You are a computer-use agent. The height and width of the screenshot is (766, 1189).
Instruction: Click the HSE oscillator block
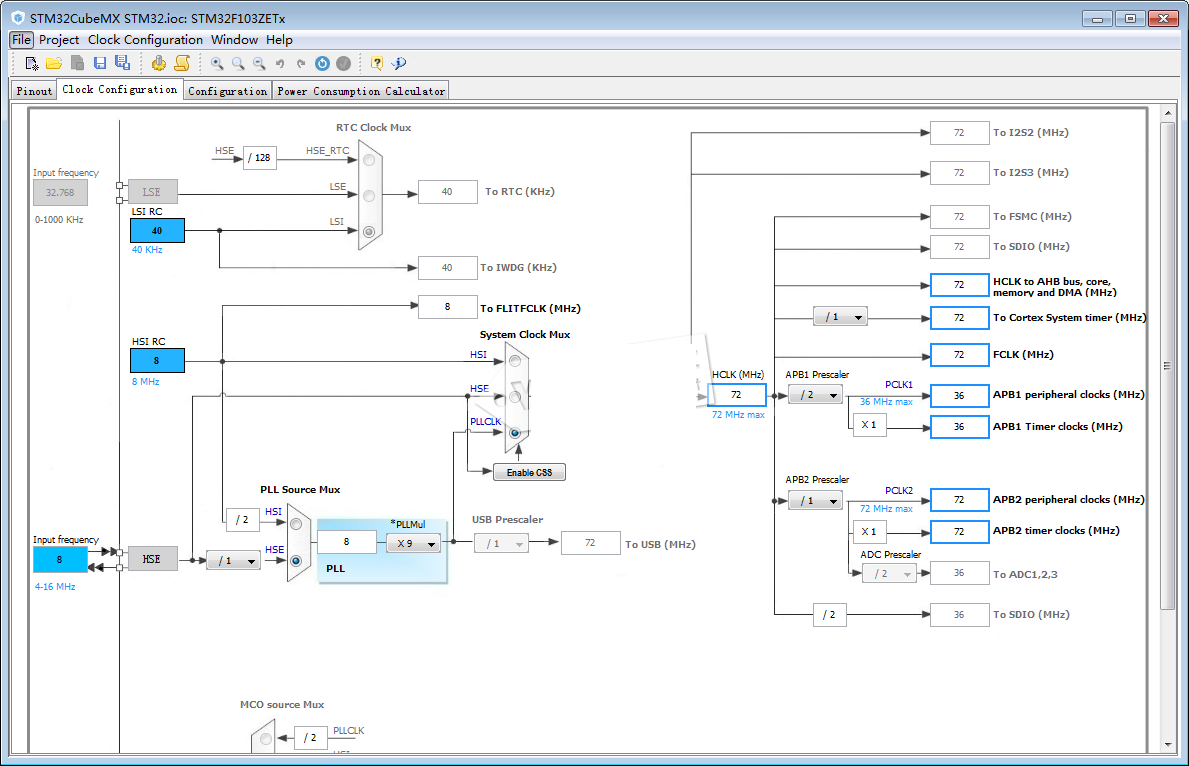(152, 559)
